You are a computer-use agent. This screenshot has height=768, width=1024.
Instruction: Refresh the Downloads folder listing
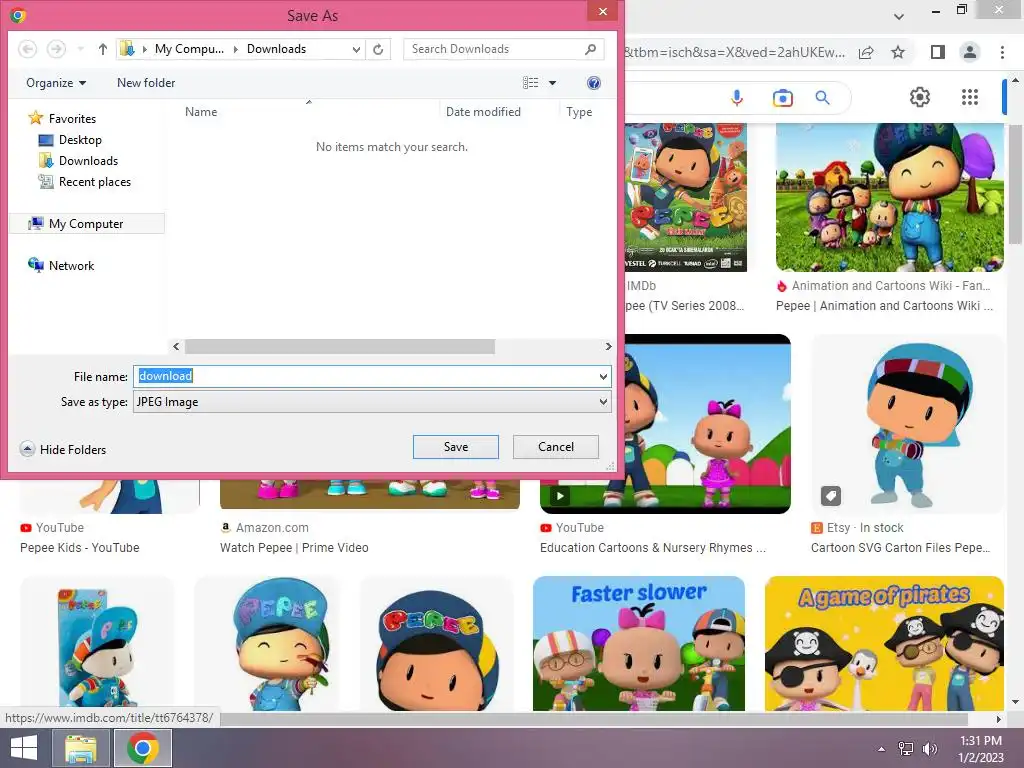coord(378,49)
